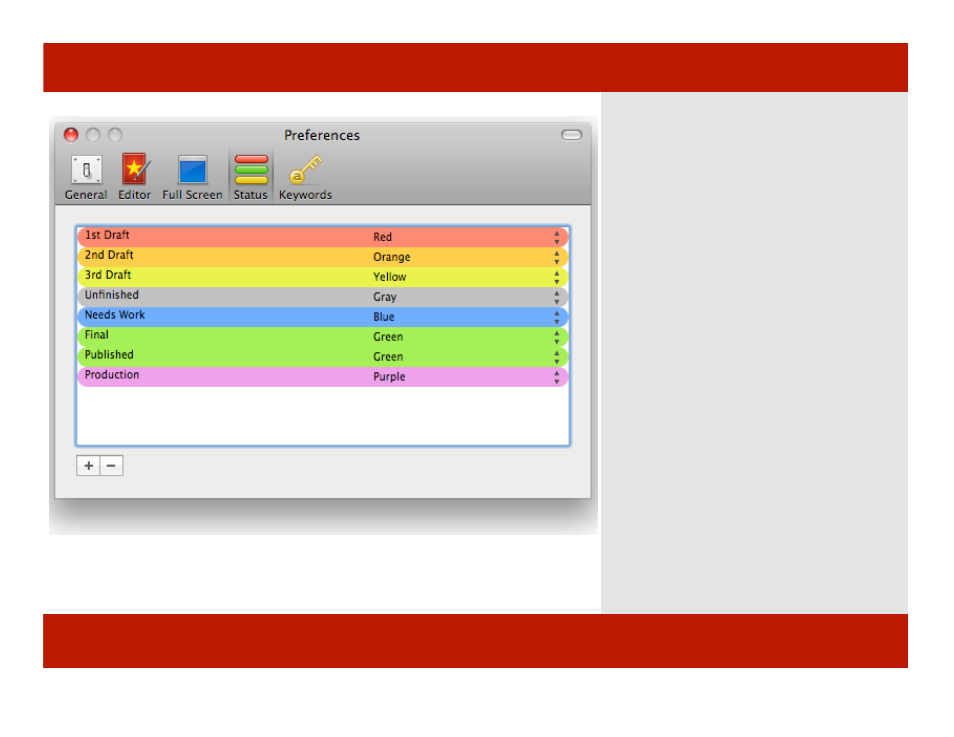This screenshot has width=954, height=737.
Task: Open the Full Screen preferences pane
Action: [192, 176]
